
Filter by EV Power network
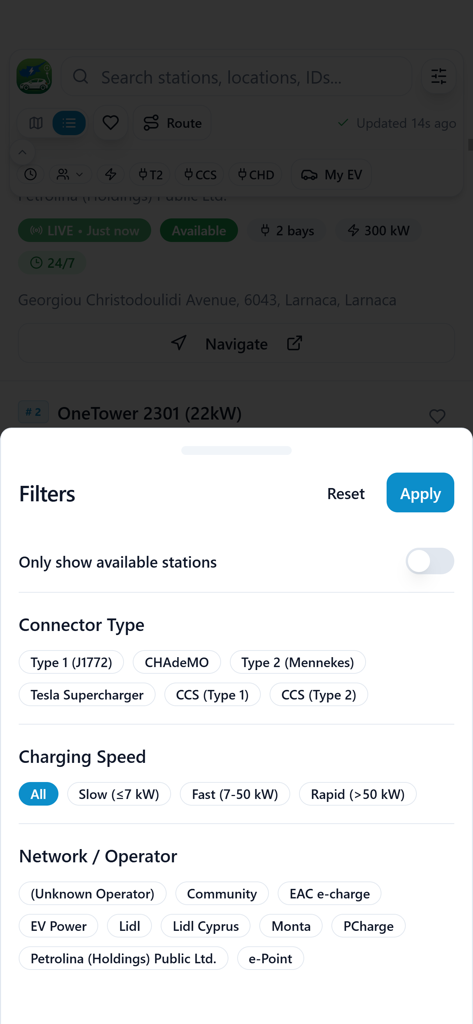click(59, 926)
